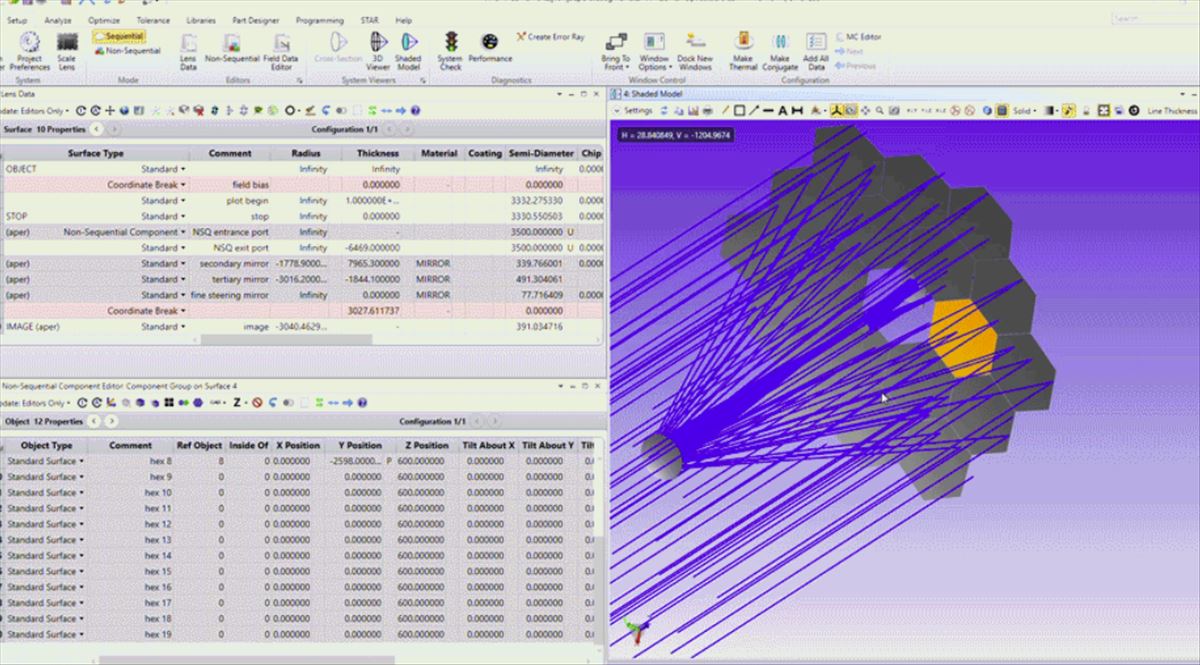Viewport: 1200px width, 665px height.
Task: Go to previous object in Object 12 Properties
Action: click(92, 422)
